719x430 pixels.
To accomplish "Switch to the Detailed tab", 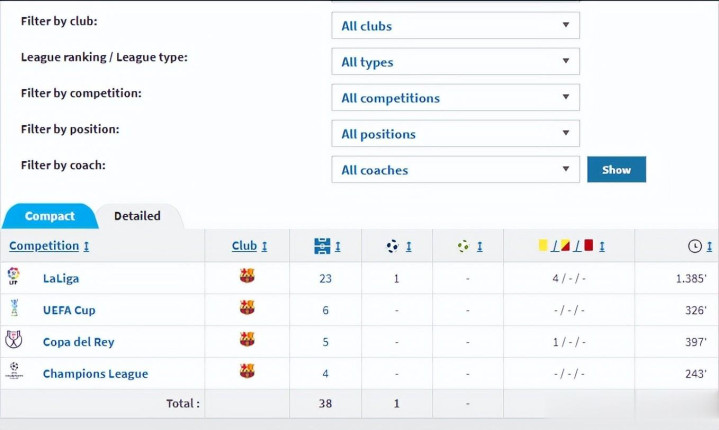I will 137,216.
